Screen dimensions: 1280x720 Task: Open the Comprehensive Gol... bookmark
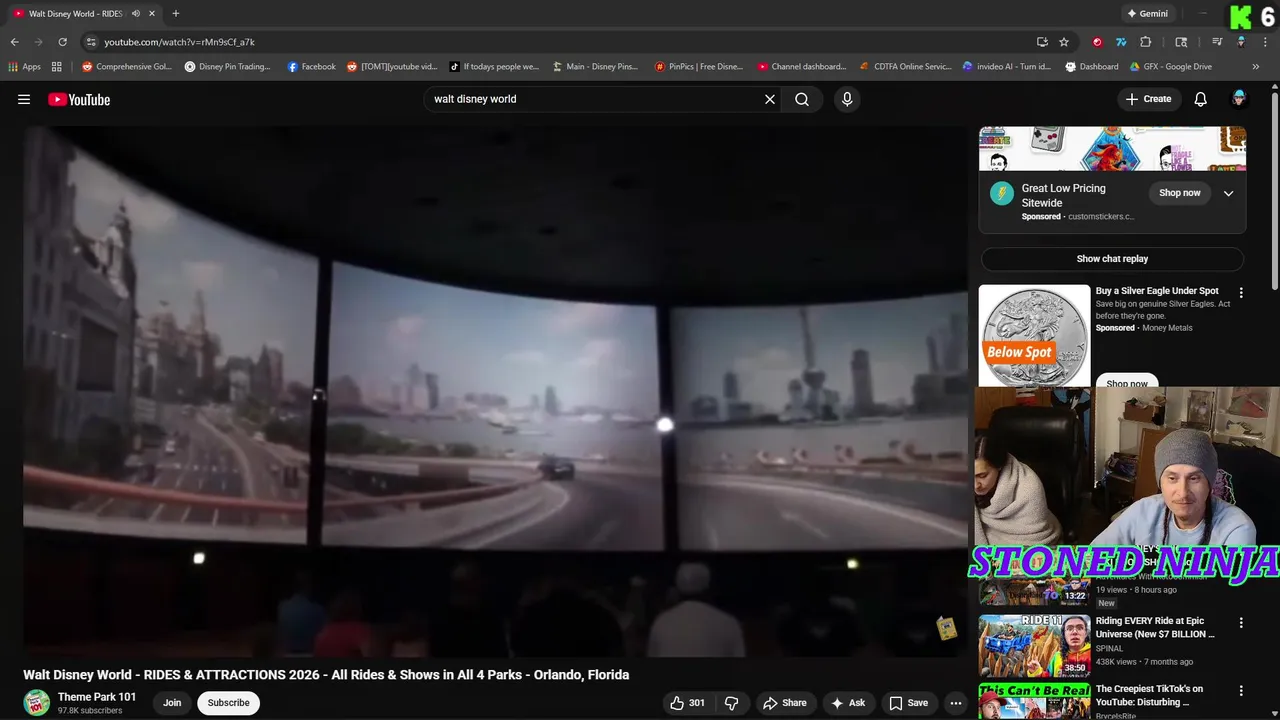(126, 67)
